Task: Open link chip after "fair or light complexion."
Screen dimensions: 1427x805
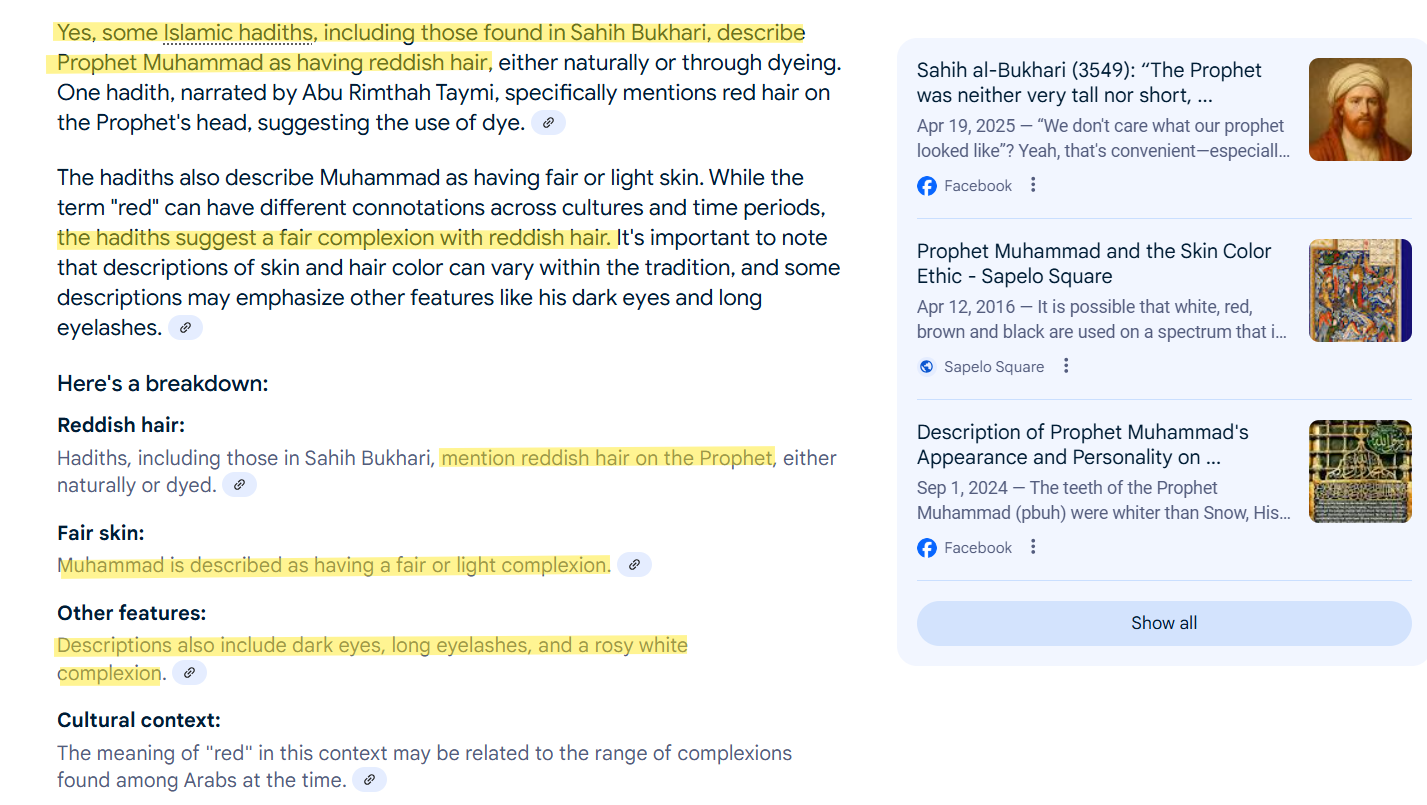Action: pyautogui.click(x=634, y=565)
